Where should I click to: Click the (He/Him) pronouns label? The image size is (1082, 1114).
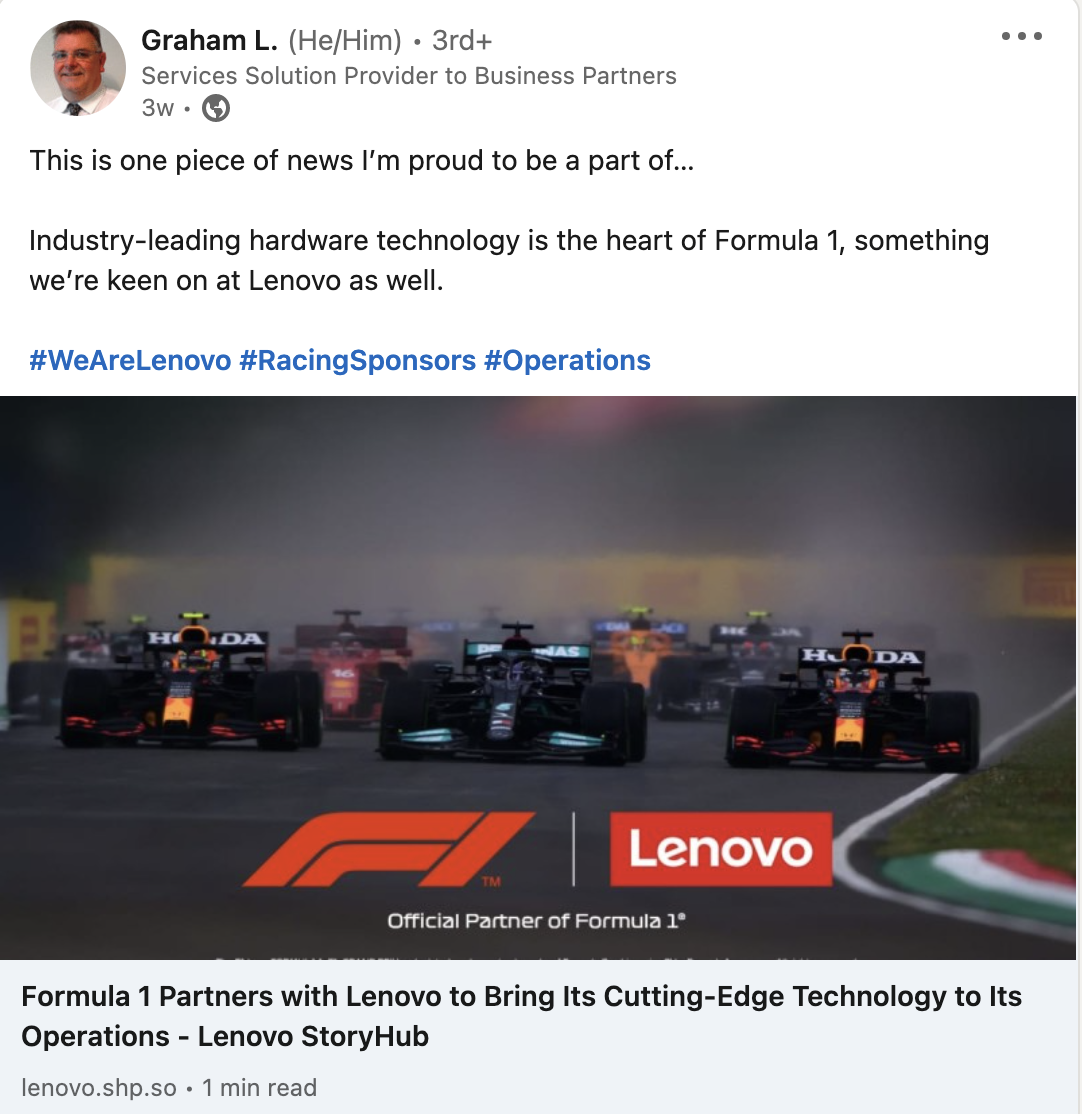345,40
